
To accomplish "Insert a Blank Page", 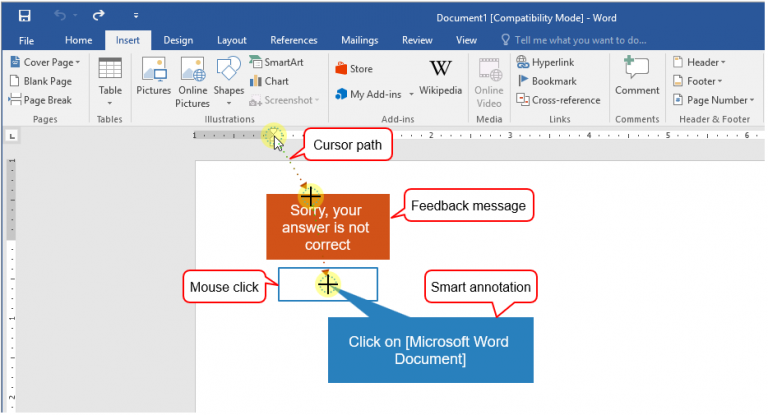I will [x=41, y=81].
